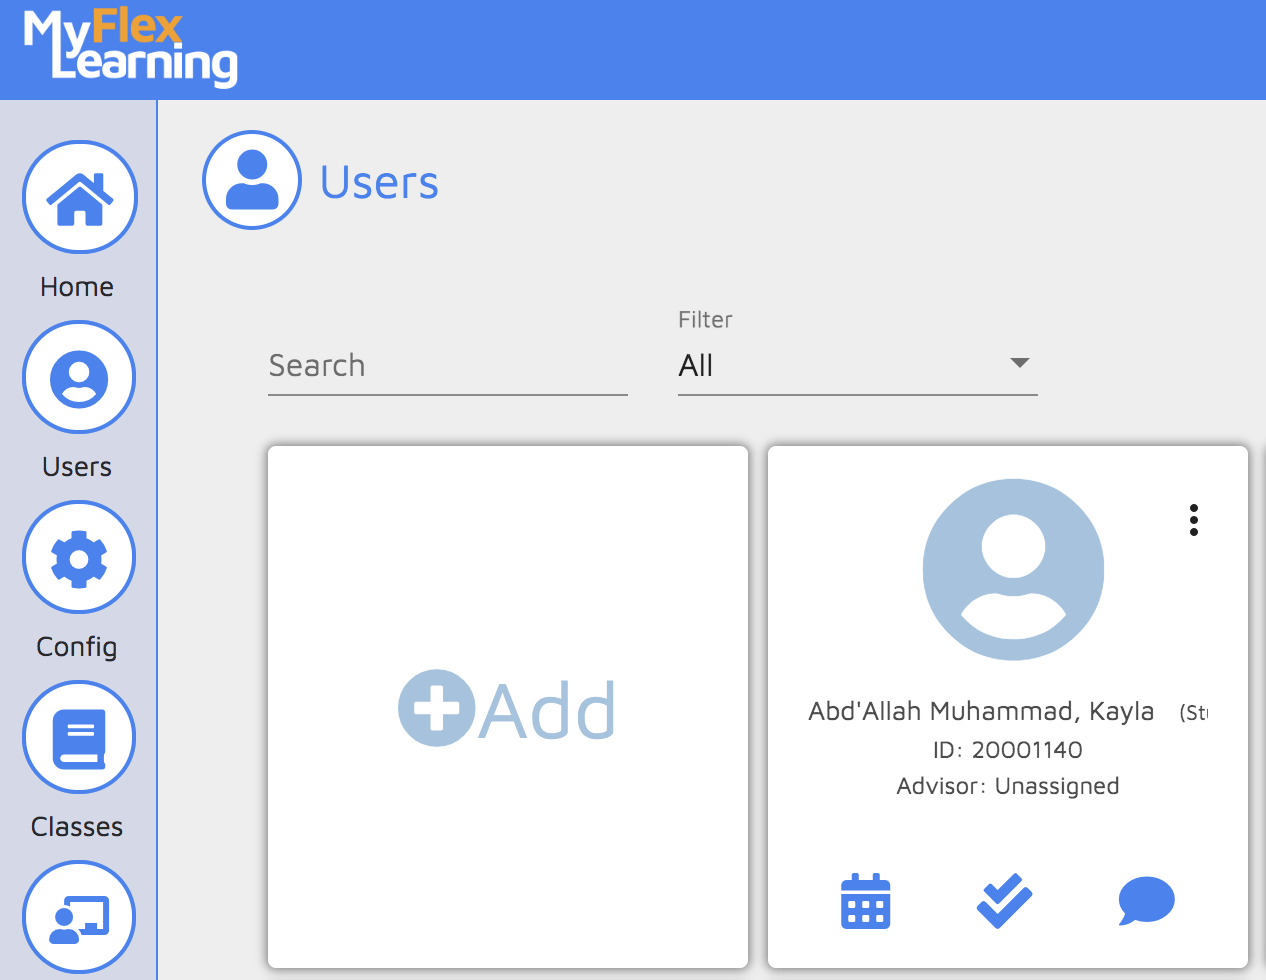Select the Home icon in the sidebar

click(79, 197)
